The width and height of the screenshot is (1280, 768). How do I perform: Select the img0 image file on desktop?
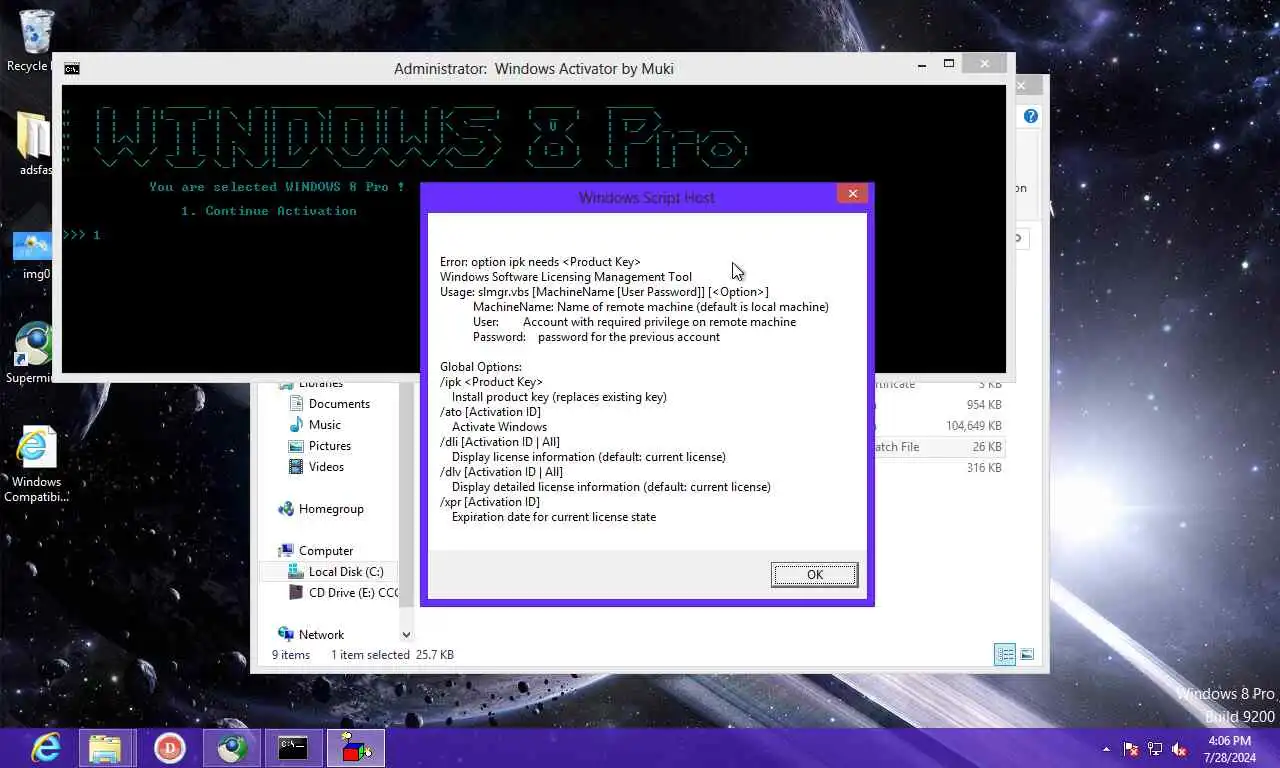[32, 255]
